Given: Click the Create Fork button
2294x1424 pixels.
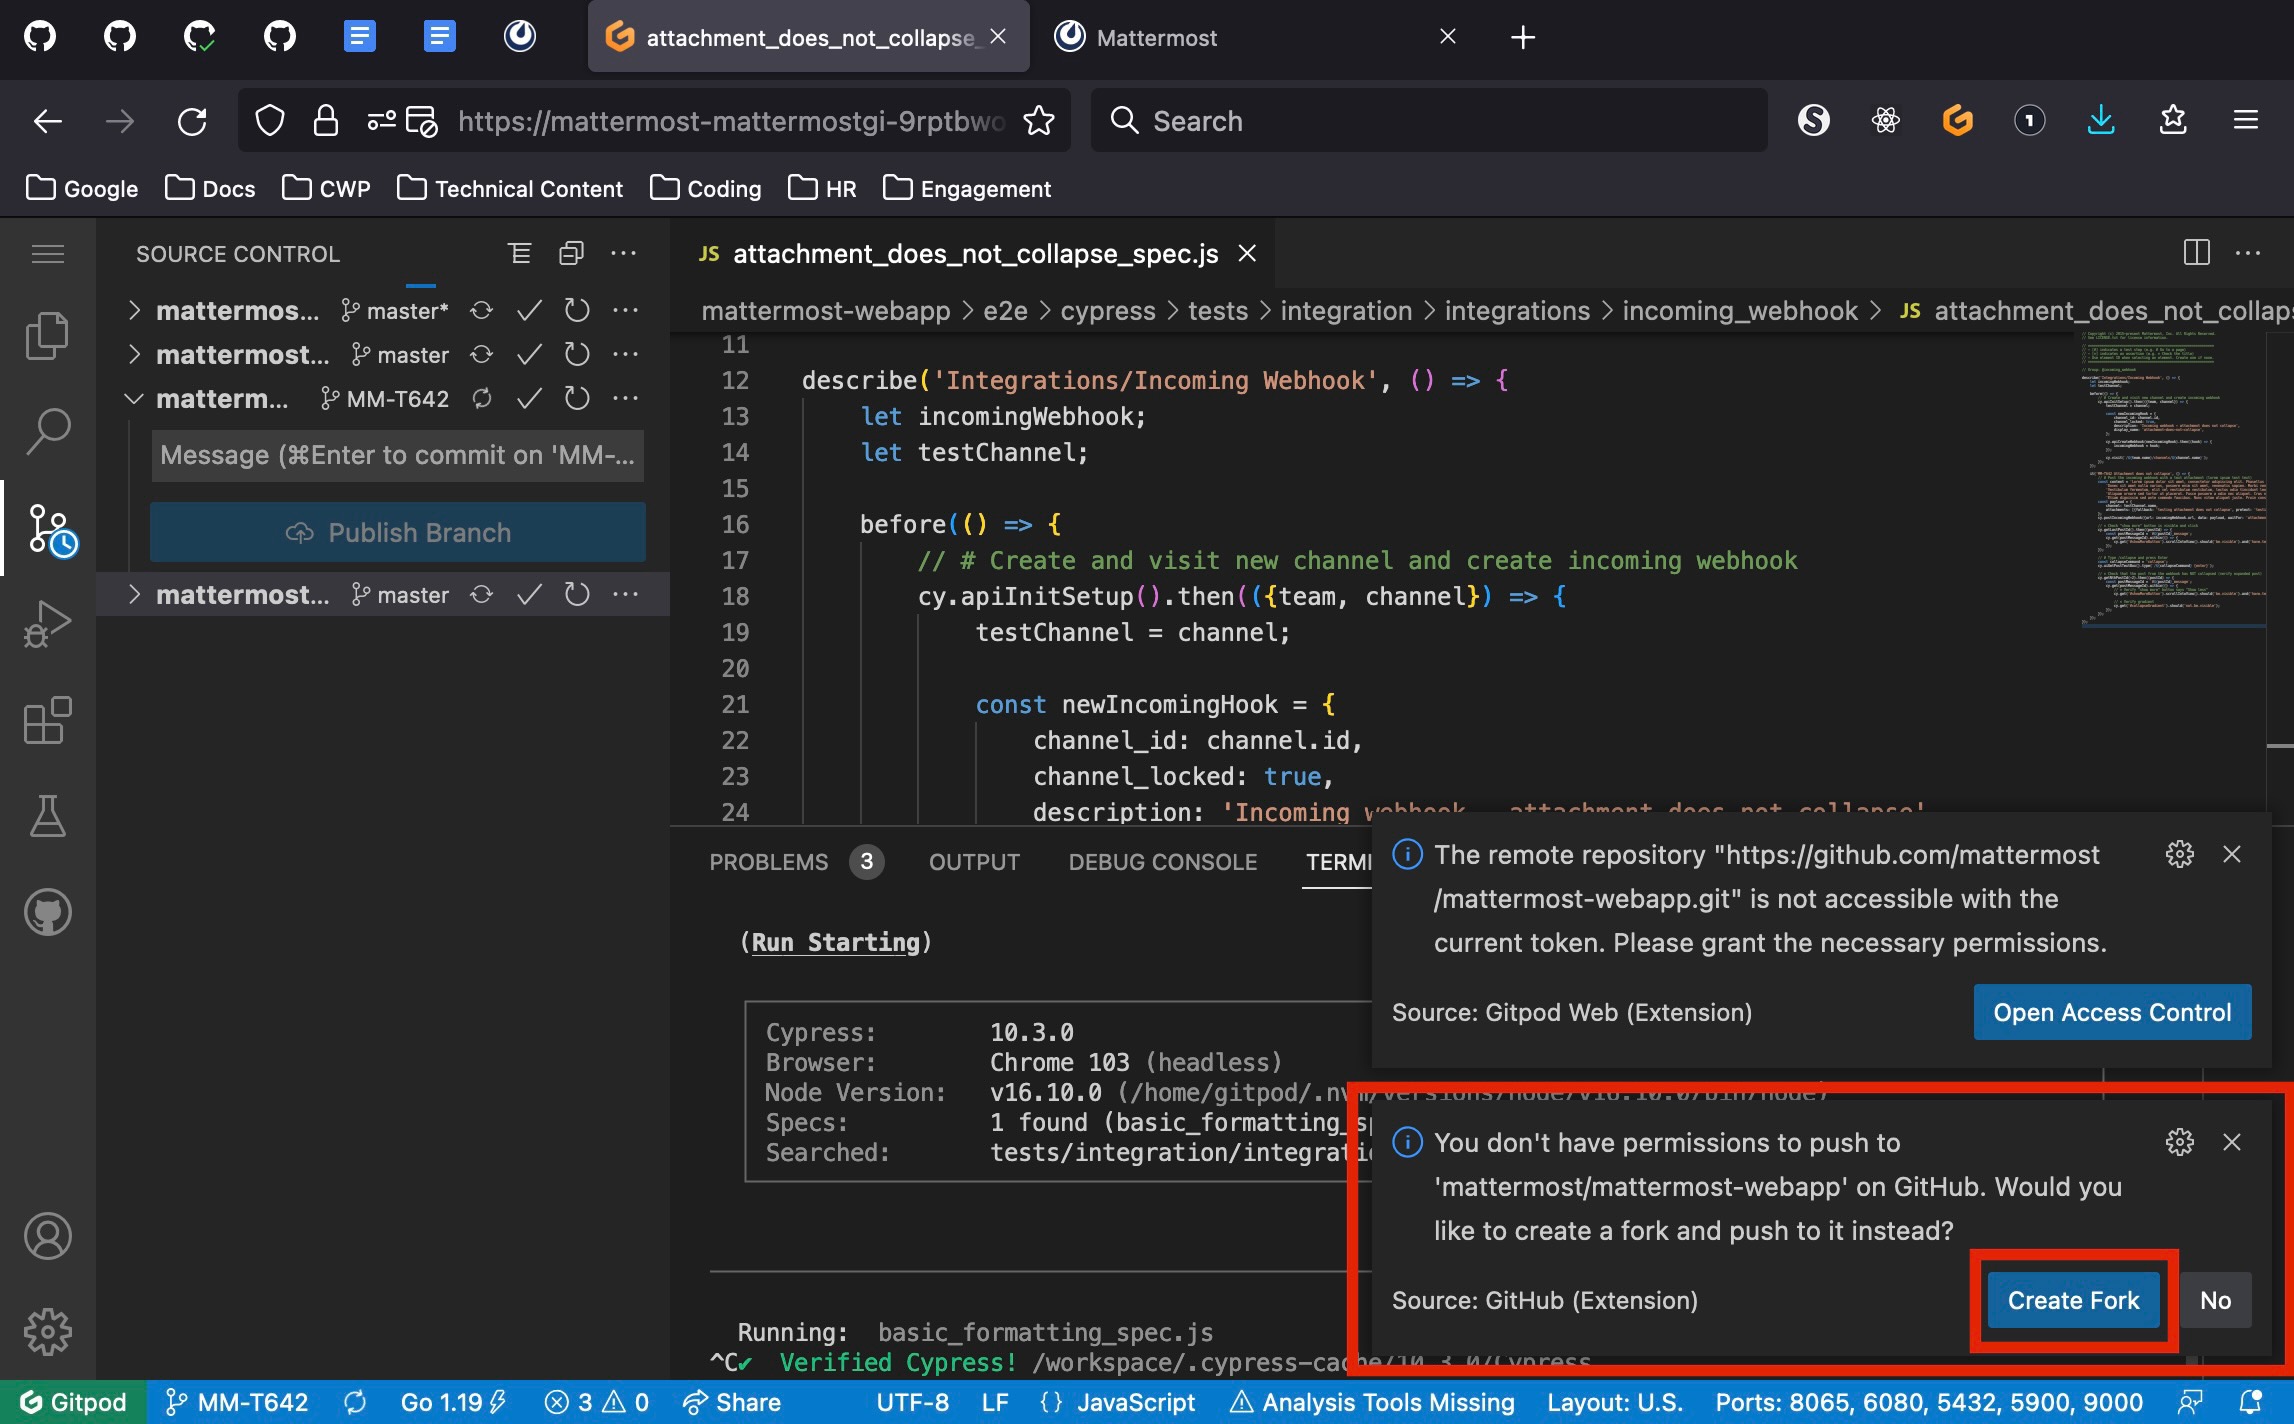Looking at the screenshot, I should (2073, 1300).
